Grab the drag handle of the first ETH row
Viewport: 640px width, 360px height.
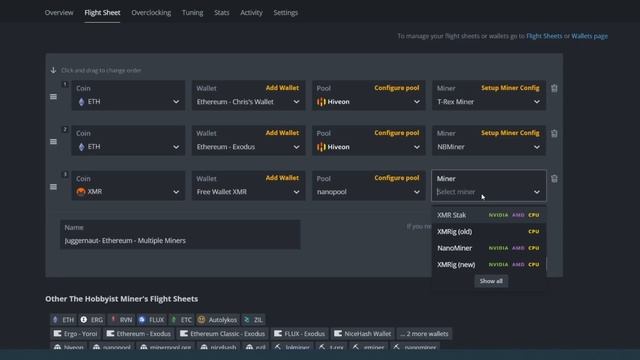[x=53, y=97]
